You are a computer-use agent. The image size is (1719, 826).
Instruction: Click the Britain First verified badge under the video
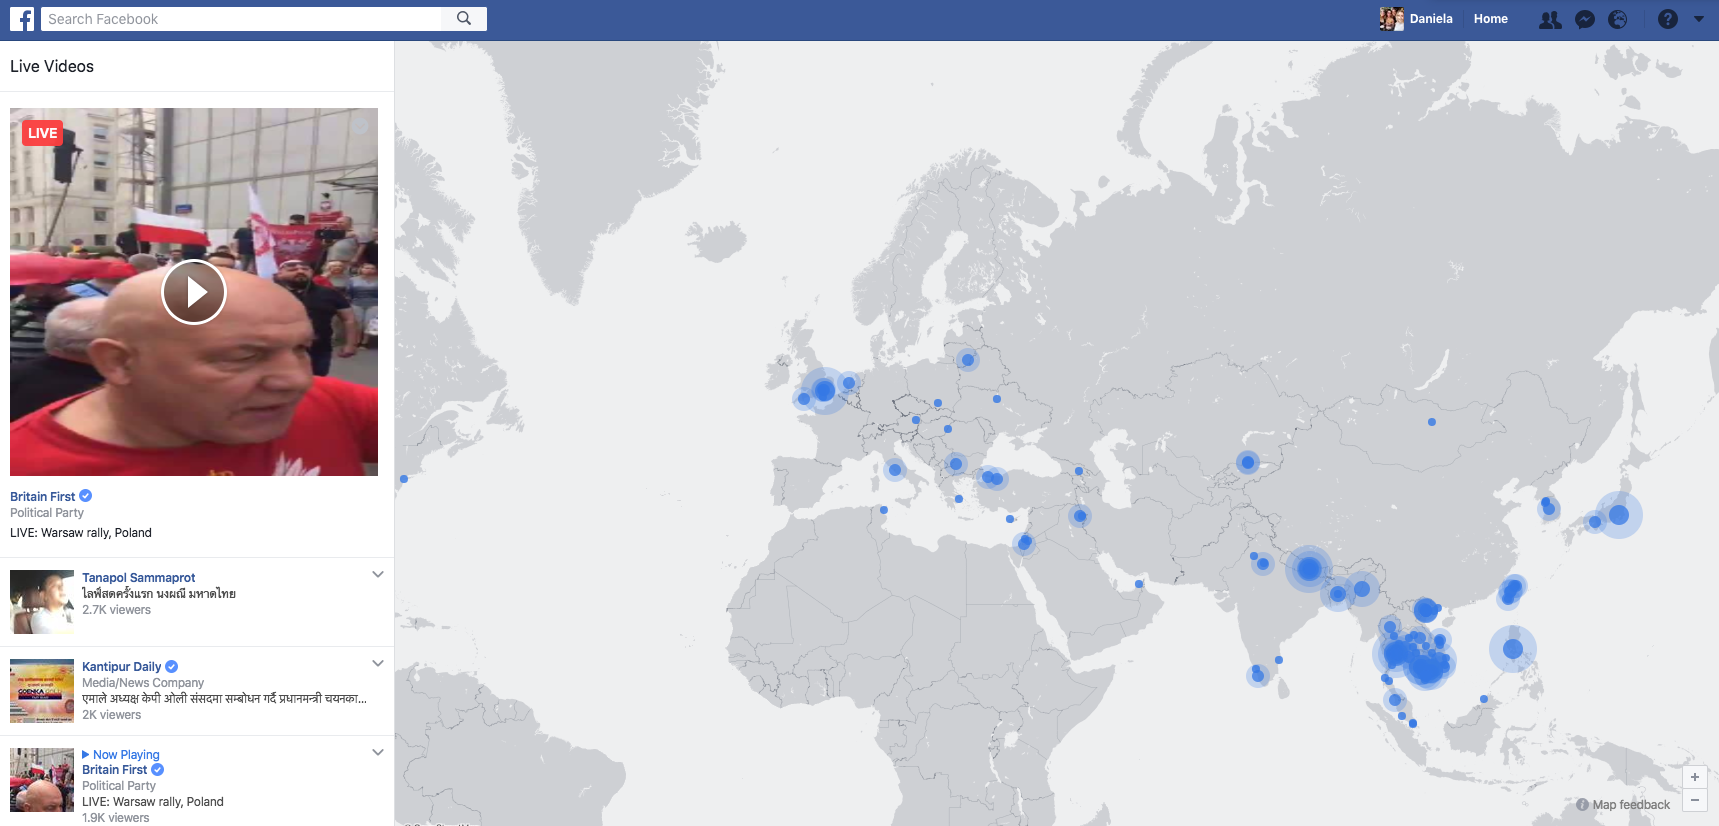click(x=86, y=496)
